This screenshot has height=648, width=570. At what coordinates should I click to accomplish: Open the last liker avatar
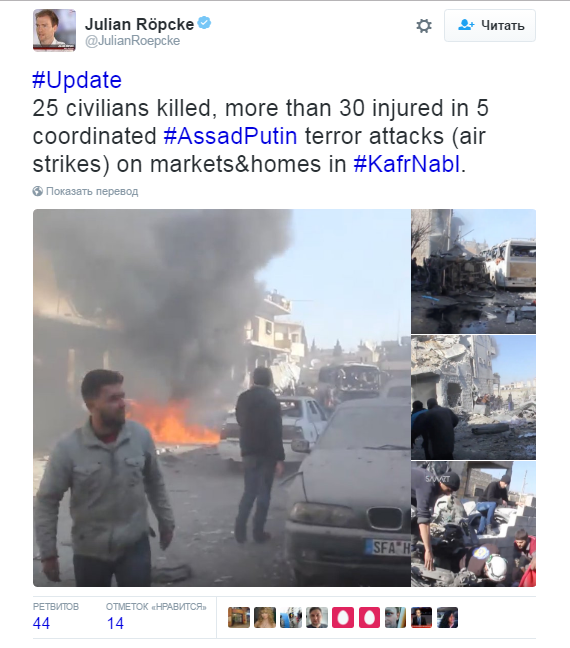coord(448,617)
